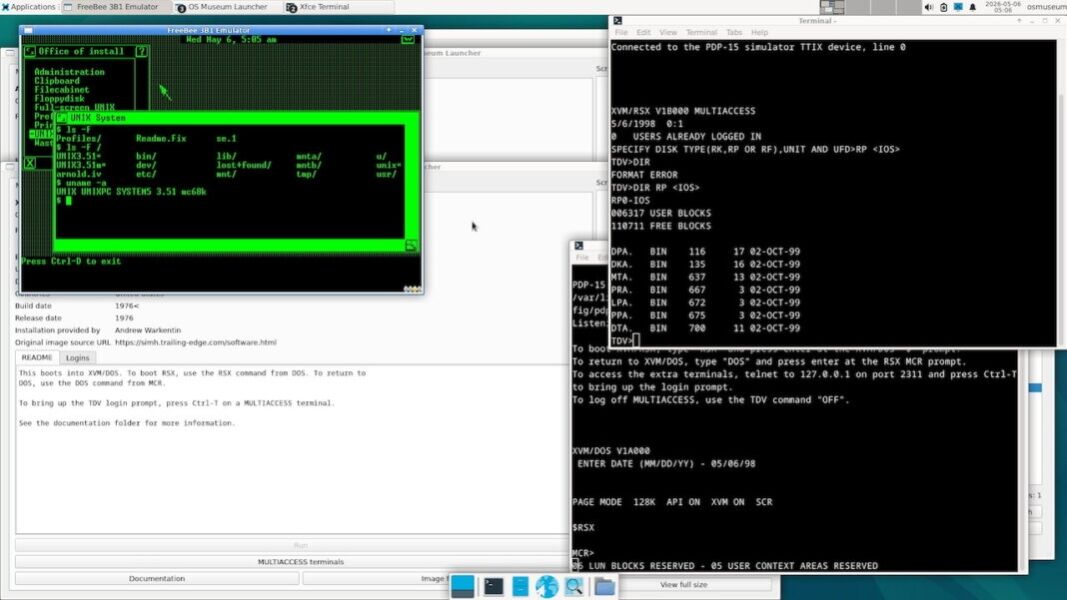1067x600 pixels.
Task: Click the help '?' icon in Office window
Action: coord(142,52)
